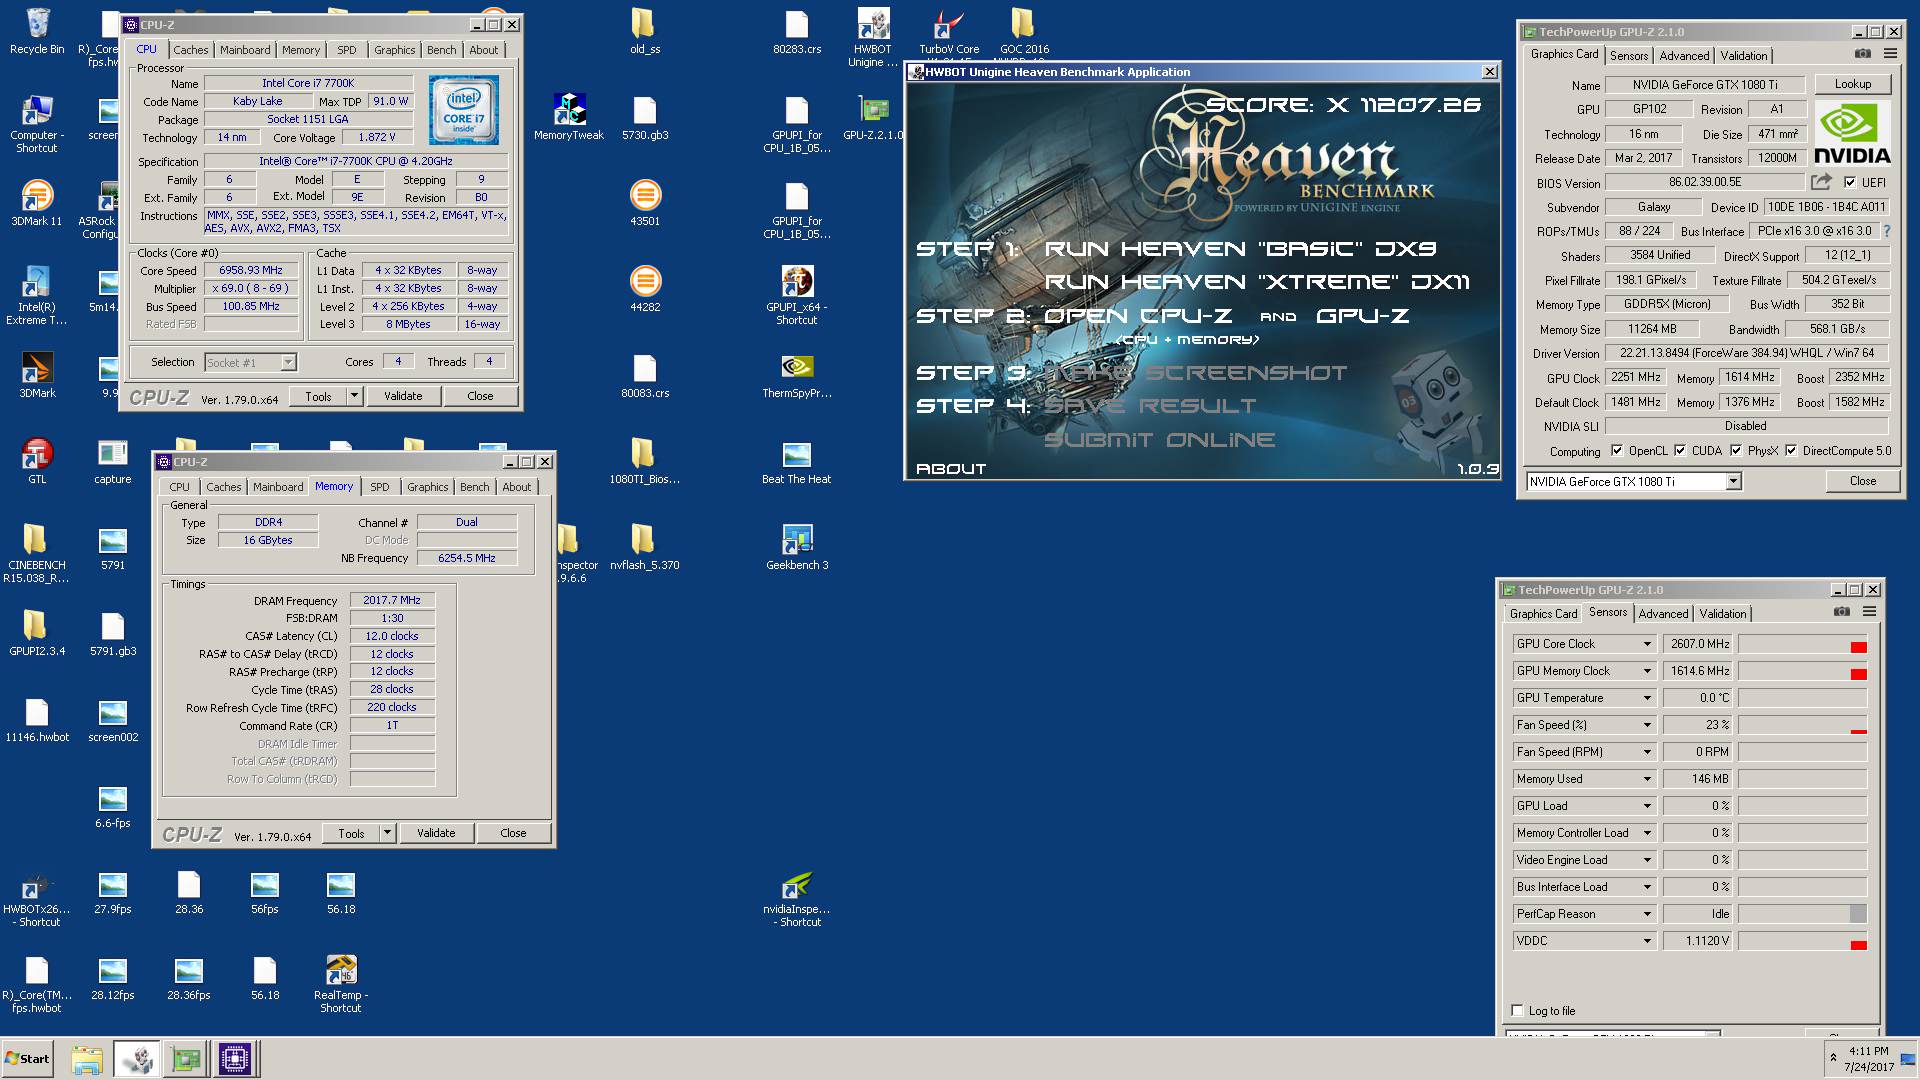
Task: Switch to Bench tab in CPU-Z Memory window
Action: pyautogui.click(x=475, y=487)
